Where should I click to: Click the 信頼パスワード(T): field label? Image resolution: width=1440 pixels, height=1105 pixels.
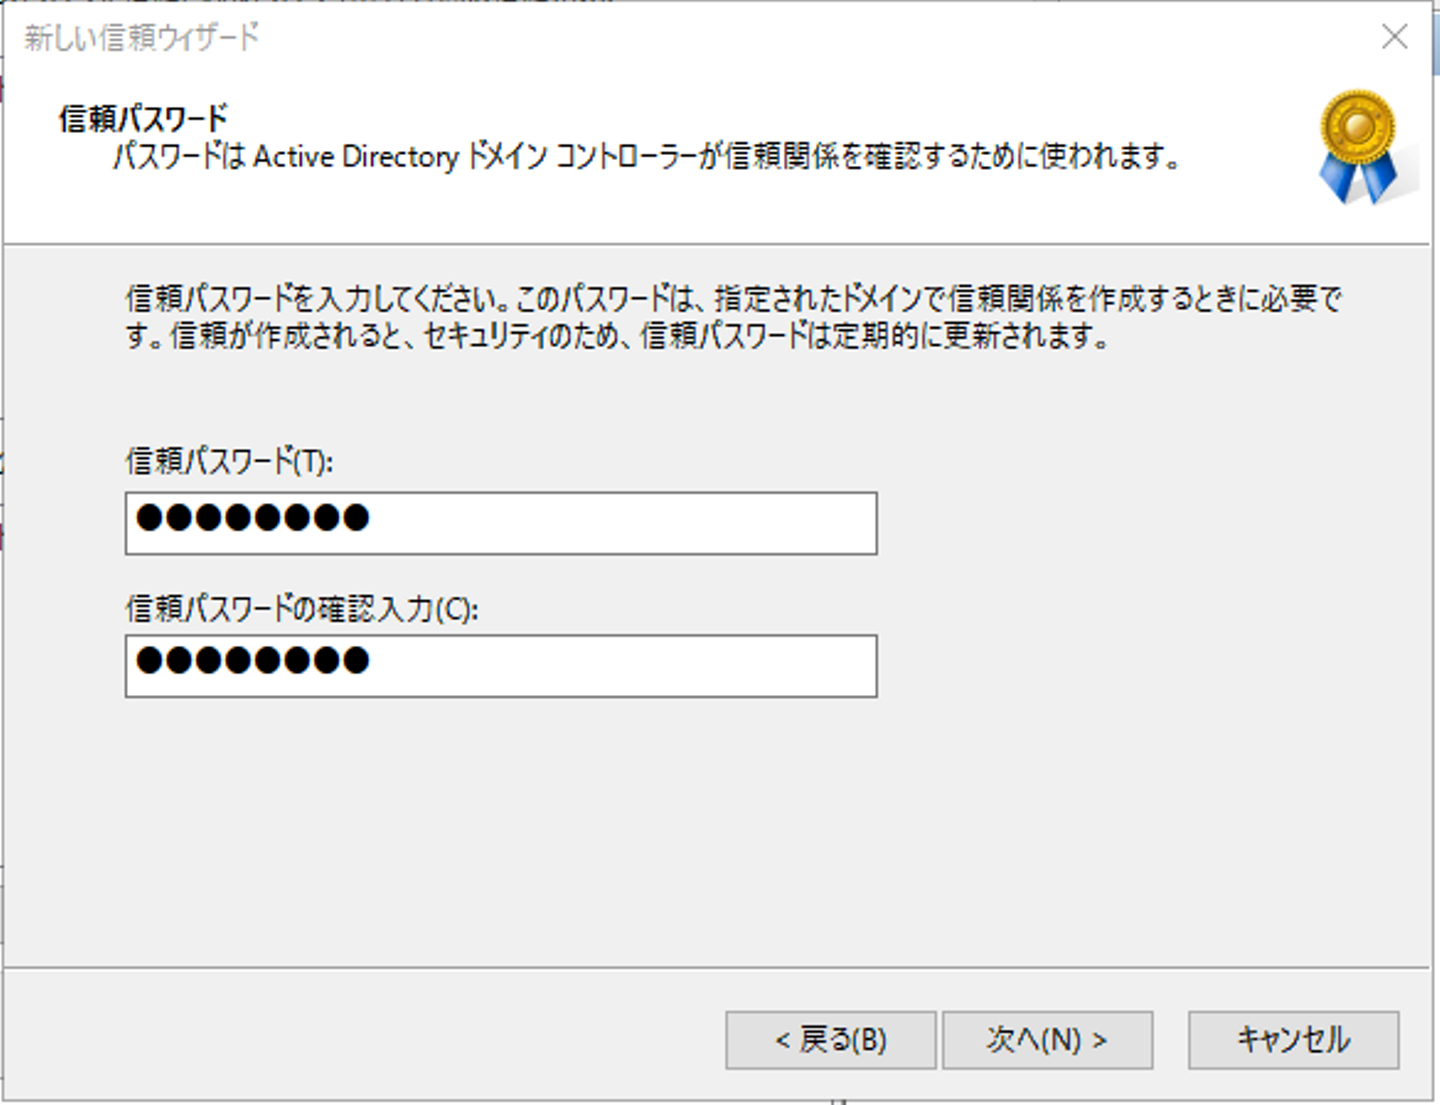(x=229, y=461)
